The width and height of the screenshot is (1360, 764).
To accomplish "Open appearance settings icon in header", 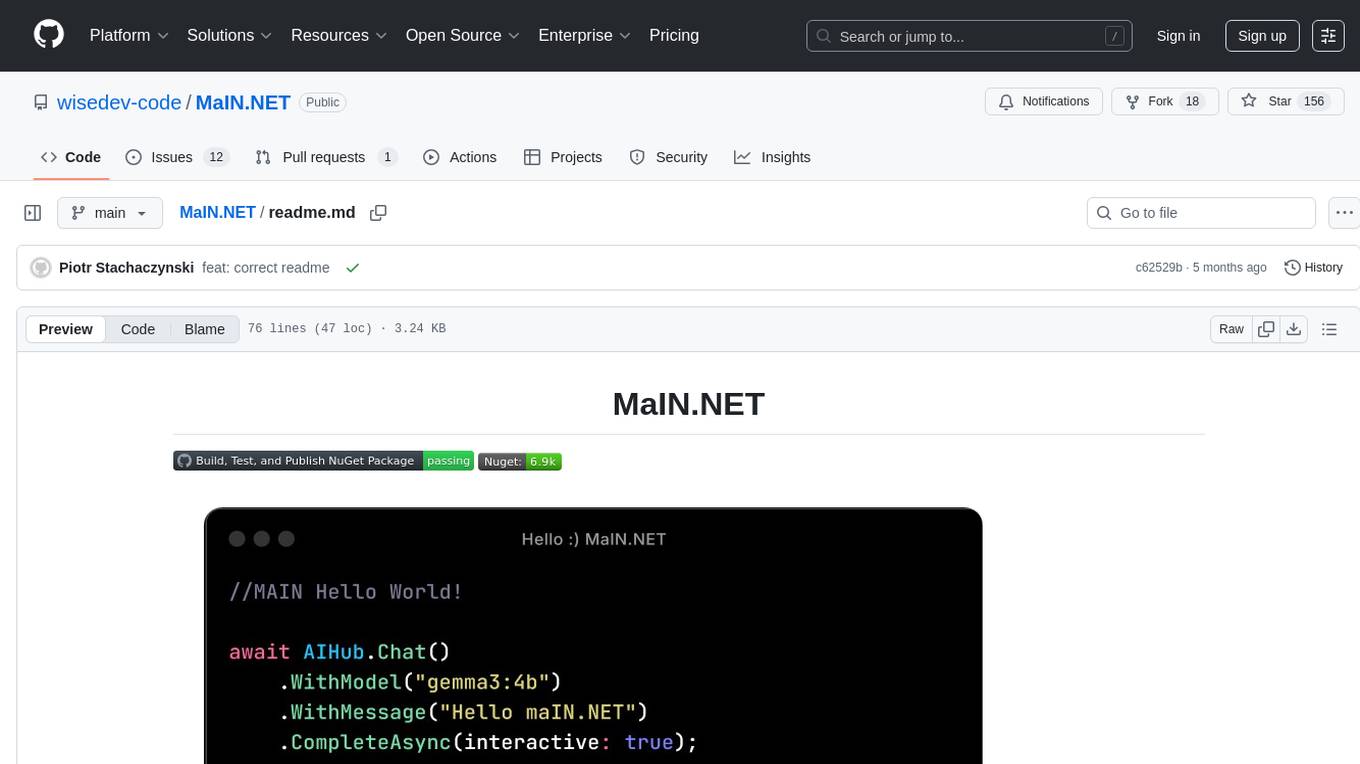I will click(x=1328, y=36).
